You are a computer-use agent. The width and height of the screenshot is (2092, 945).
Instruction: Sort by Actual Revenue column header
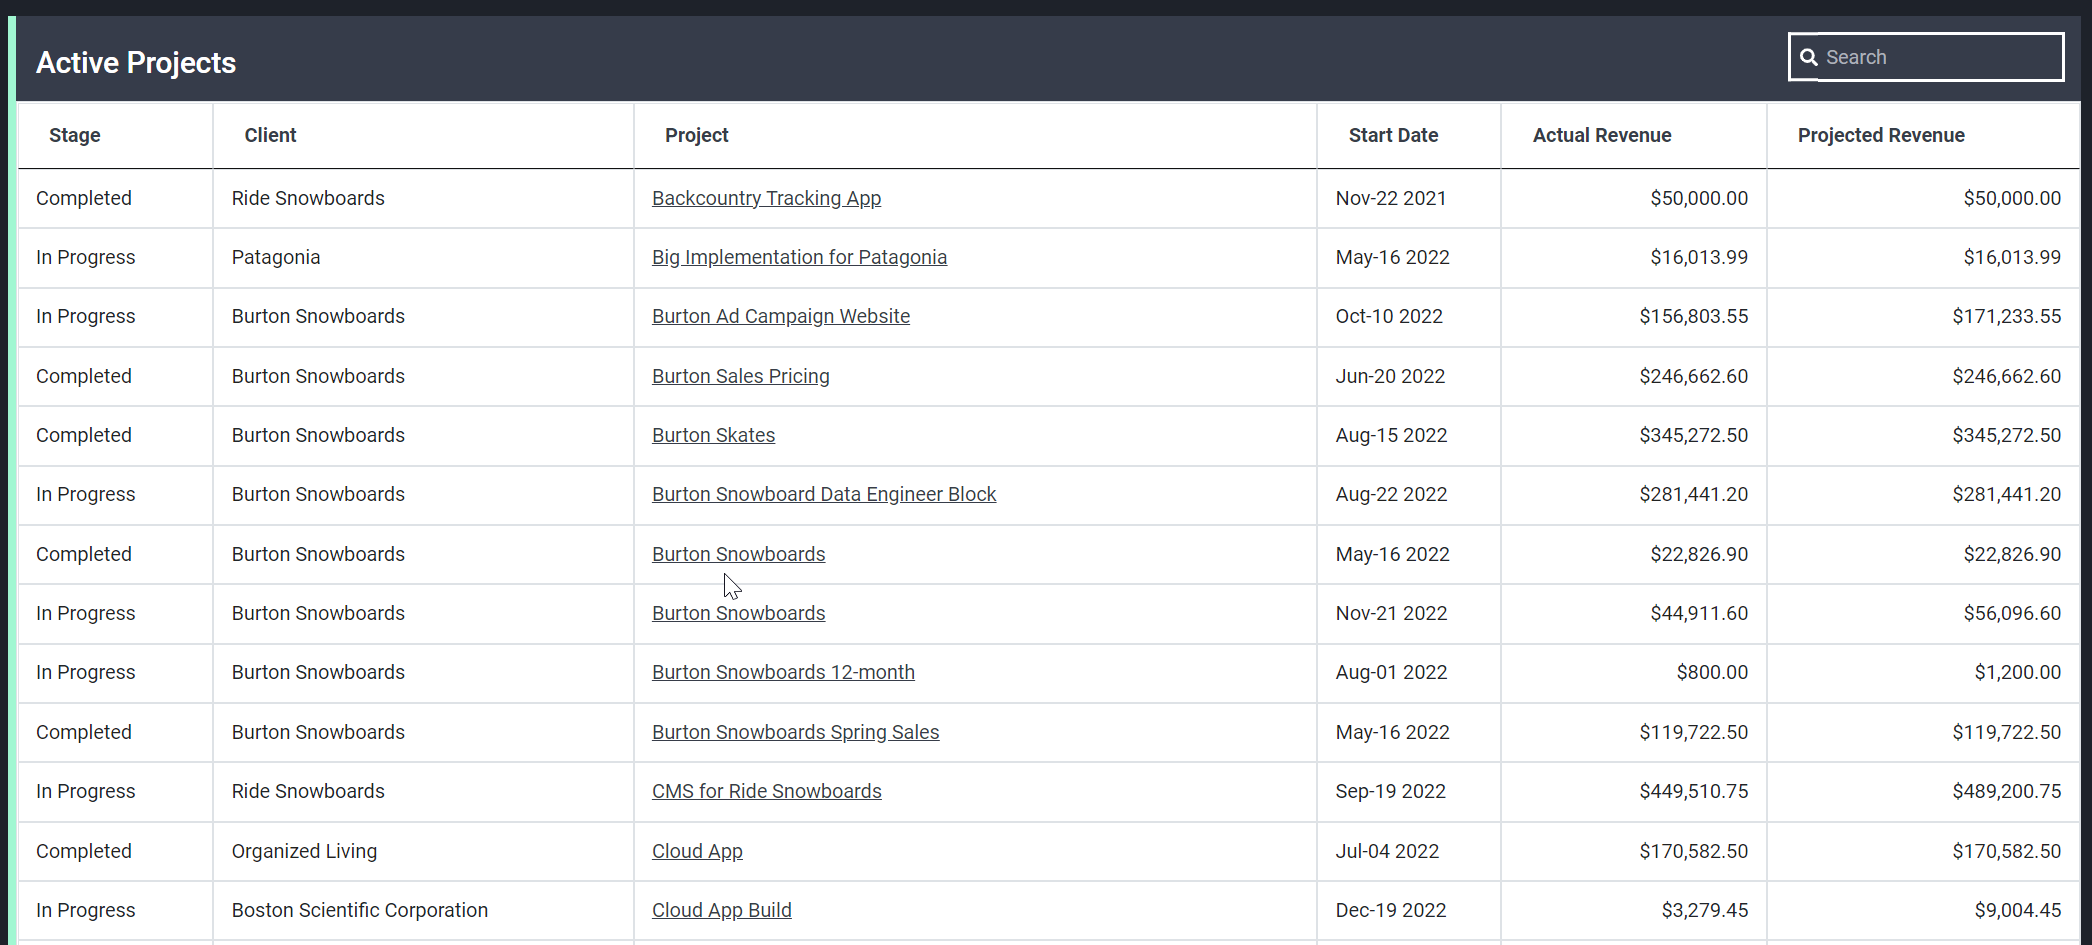[1602, 135]
